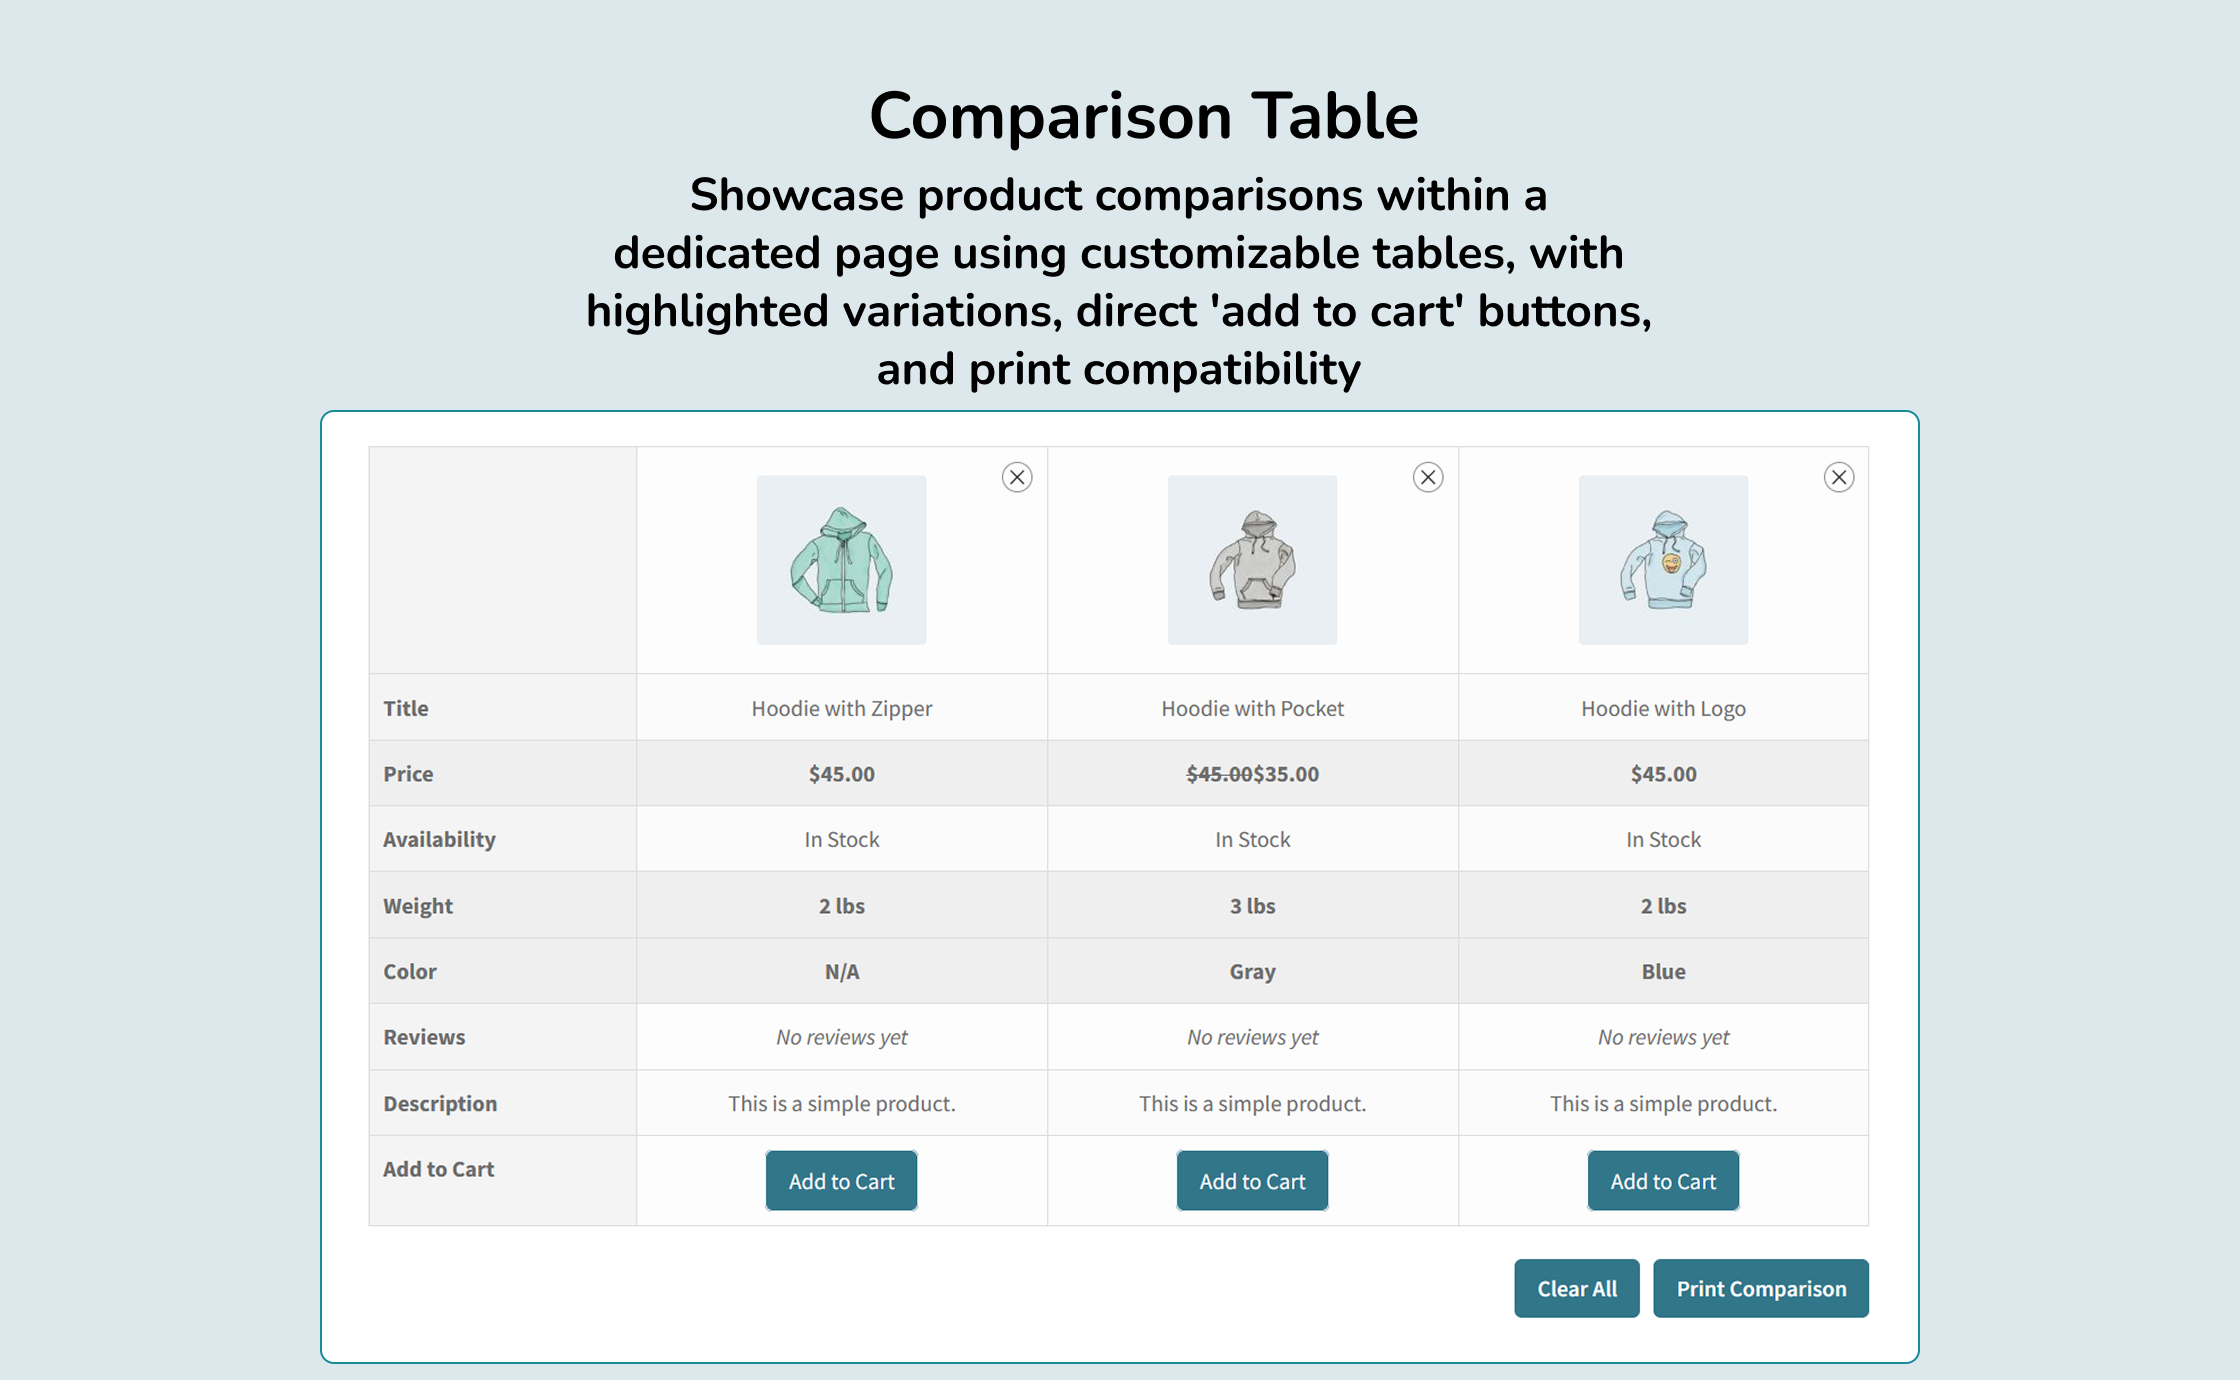The height and width of the screenshot is (1380, 2240).
Task: Open the Hoodie with Logo title
Action: click(x=1663, y=708)
